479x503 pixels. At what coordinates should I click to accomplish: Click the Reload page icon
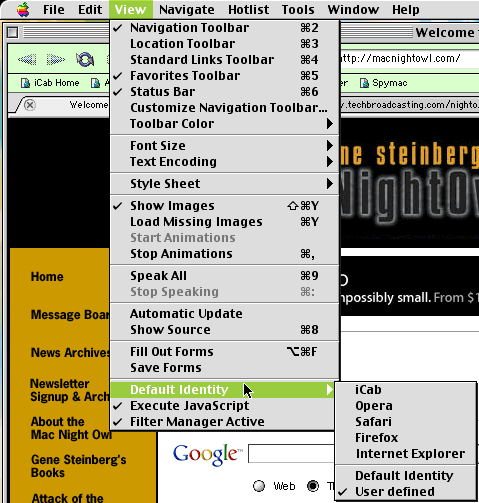(85, 60)
